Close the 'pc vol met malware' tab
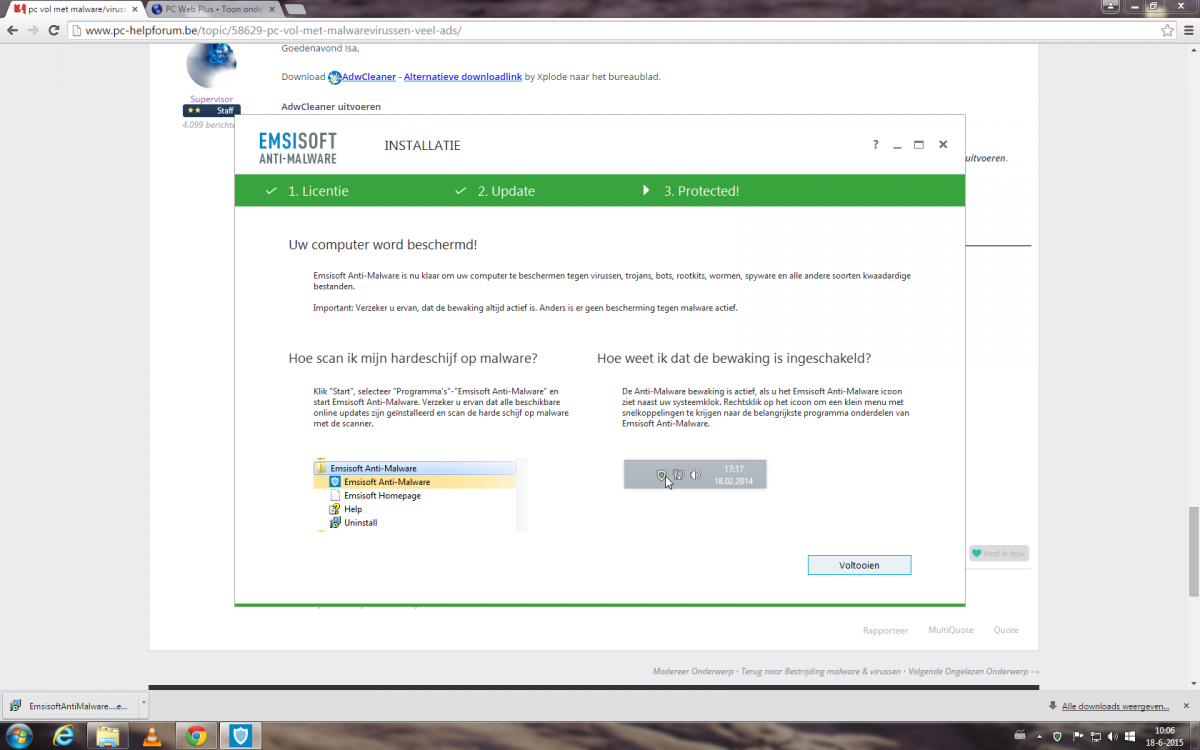1200x750 pixels. click(135, 9)
